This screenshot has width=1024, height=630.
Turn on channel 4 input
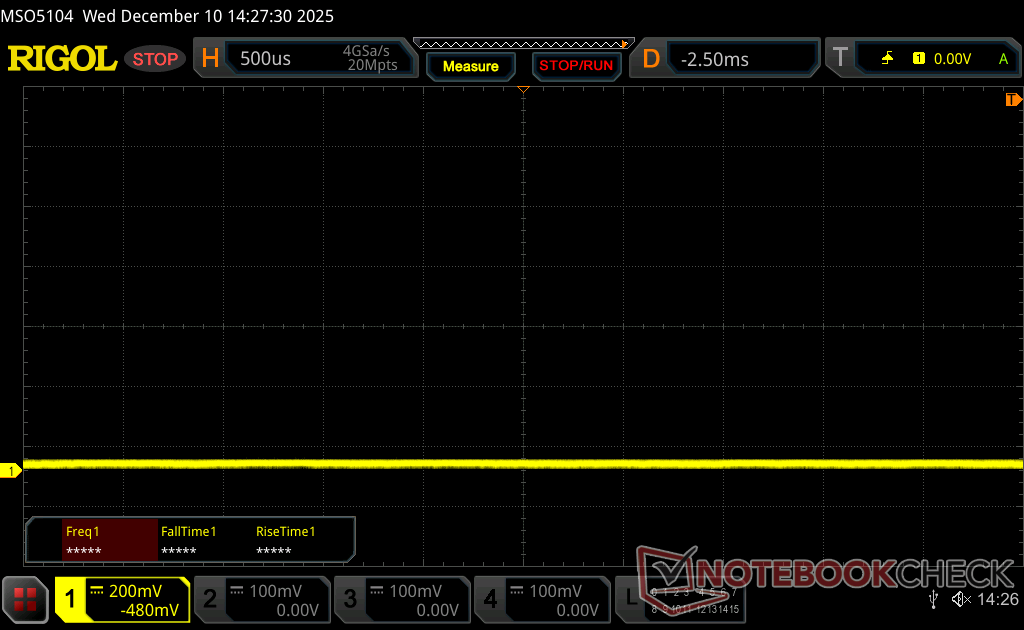[x=541, y=599]
